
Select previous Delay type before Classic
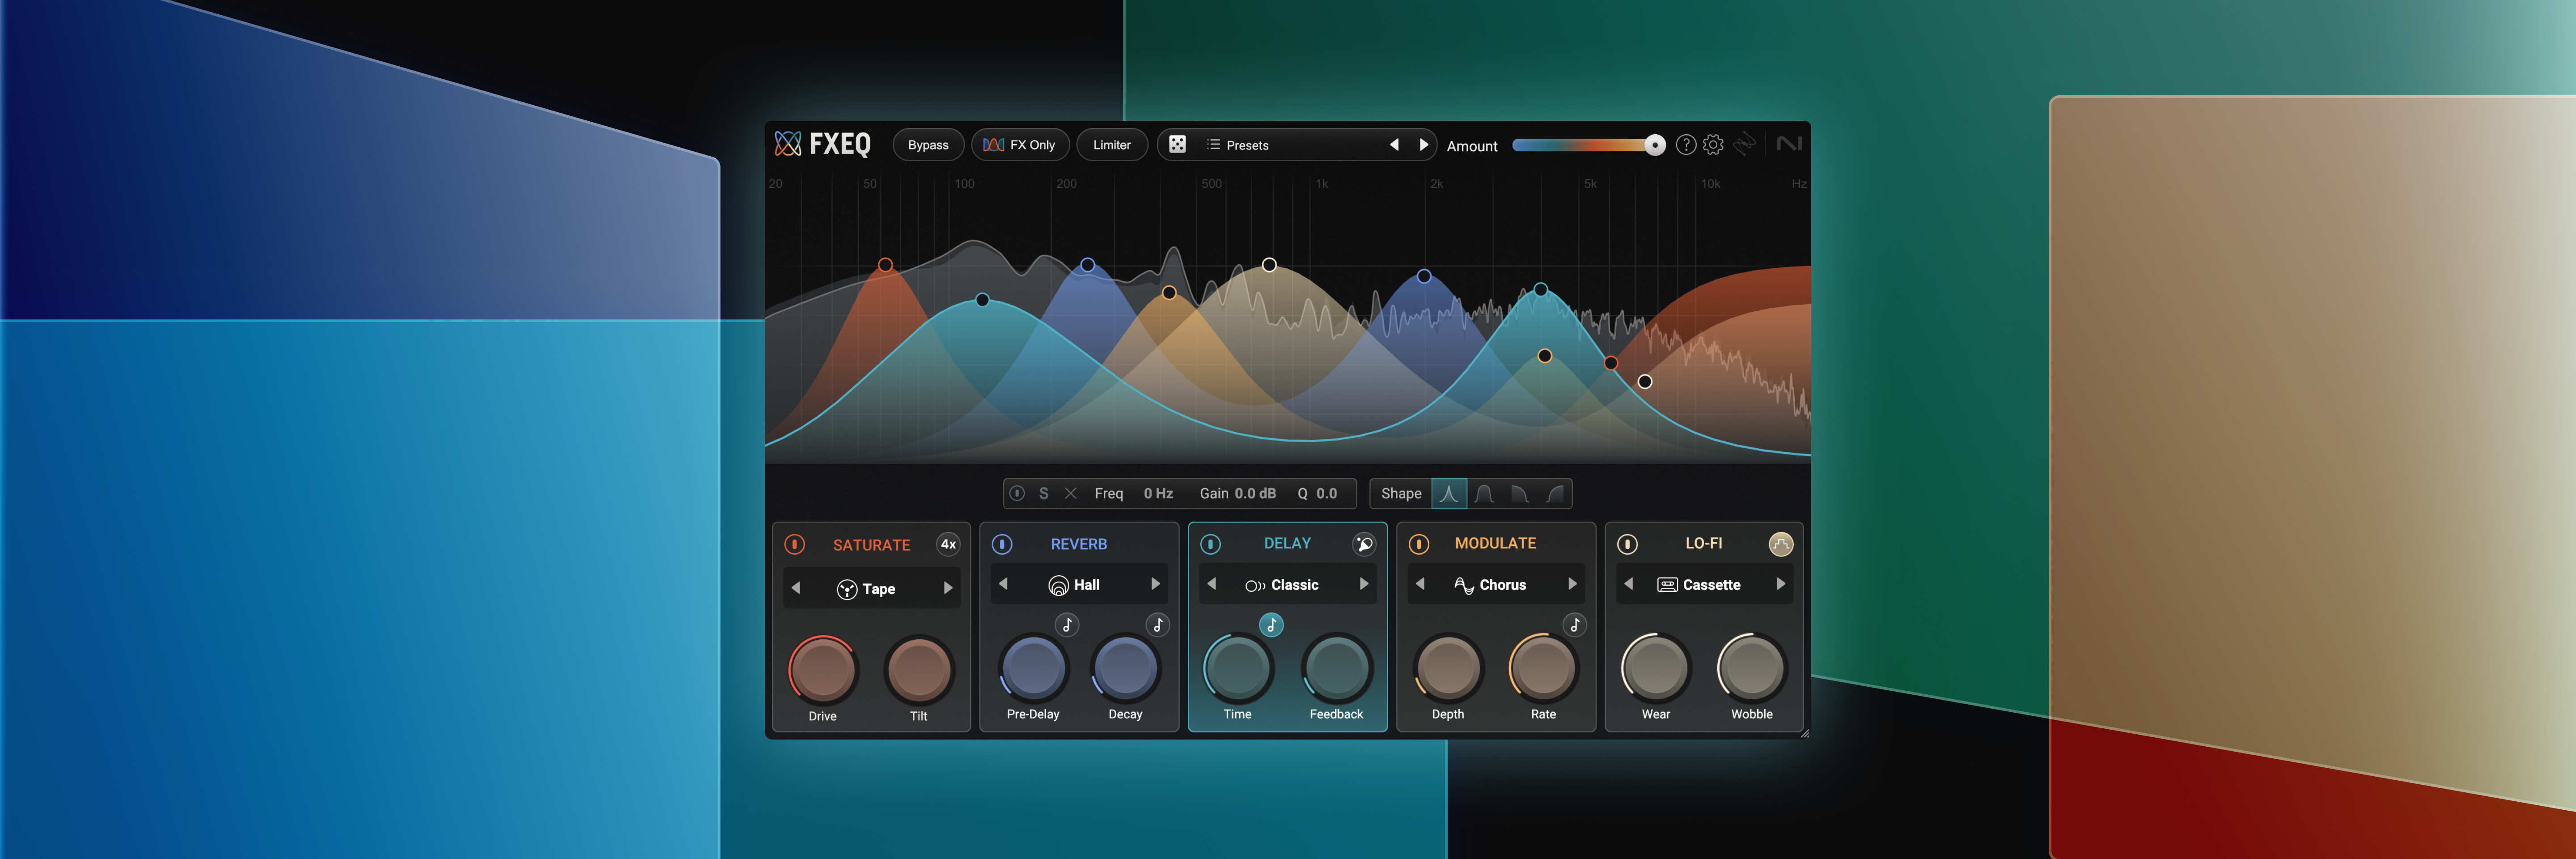[x=1212, y=584]
